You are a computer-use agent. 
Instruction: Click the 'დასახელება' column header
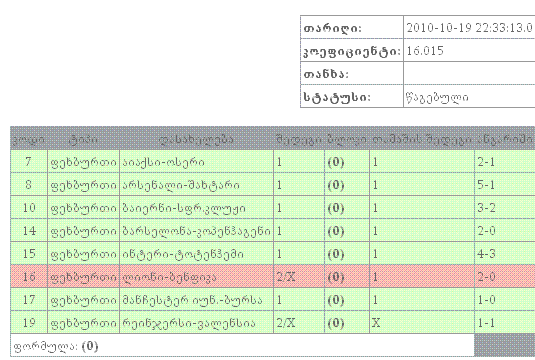click(196, 140)
